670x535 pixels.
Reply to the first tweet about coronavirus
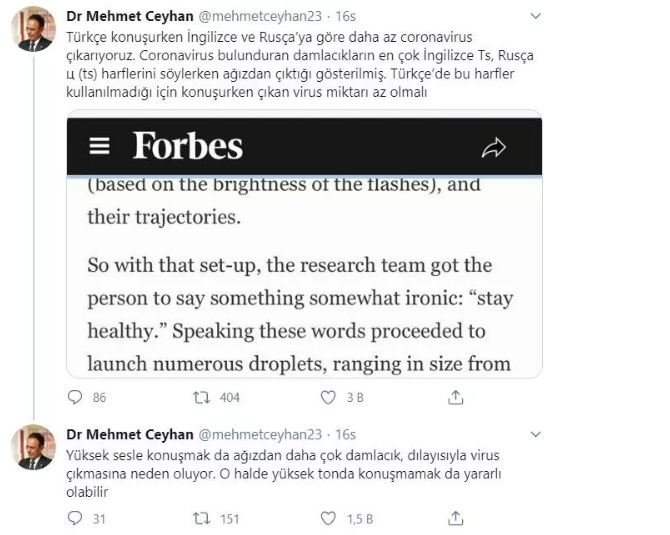coord(74,397)
